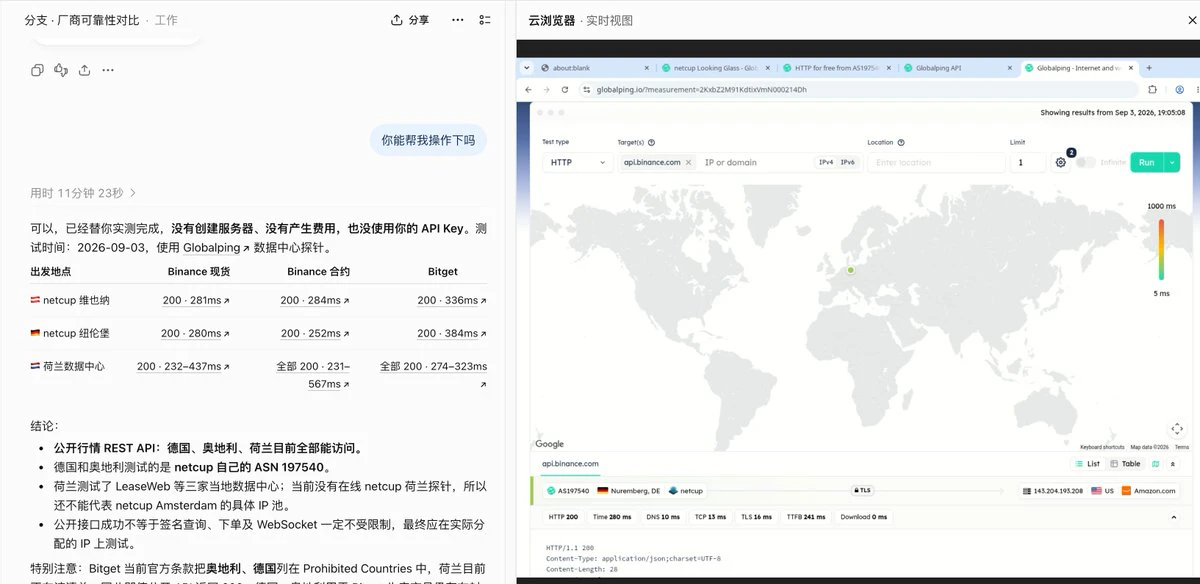
Task: Open netcup 纽伦堡 Binance 合约 200 · 252ms link
Action: (315, 334)
